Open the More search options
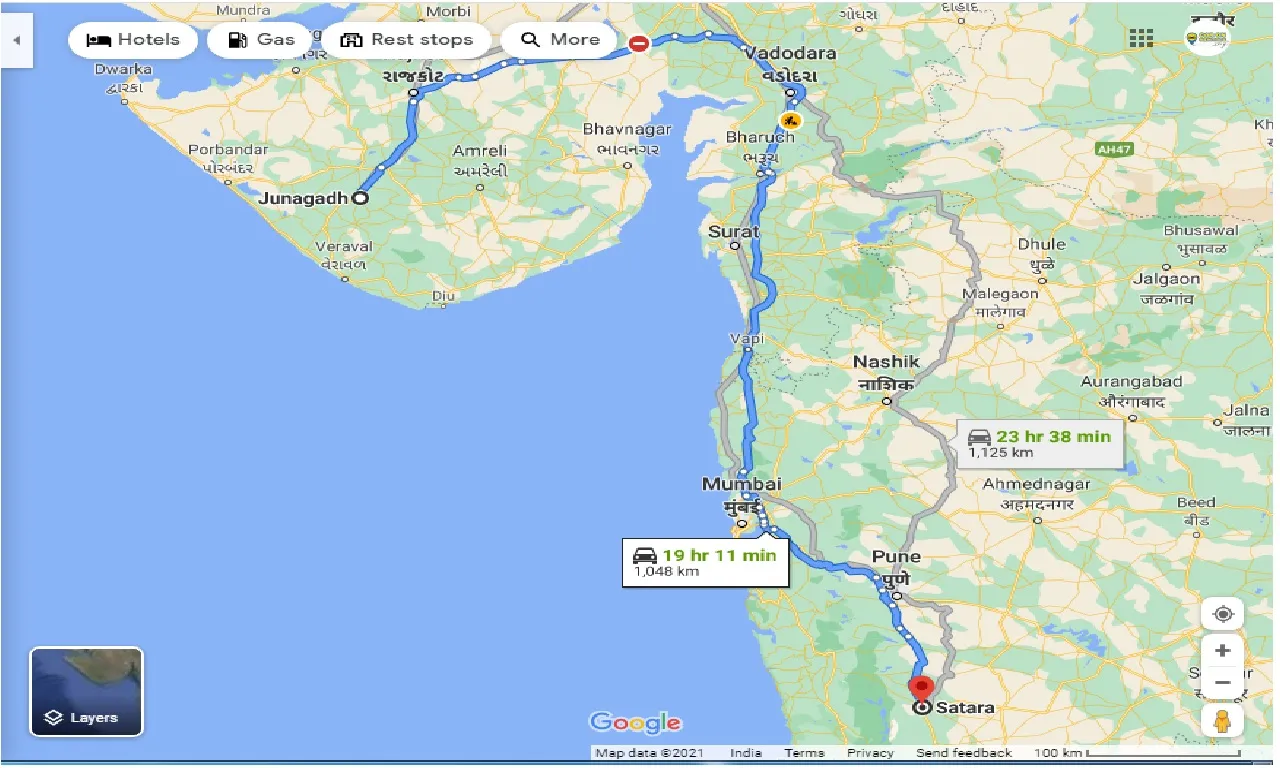The width and height of the screenshot is (1280, 768). 560,40
